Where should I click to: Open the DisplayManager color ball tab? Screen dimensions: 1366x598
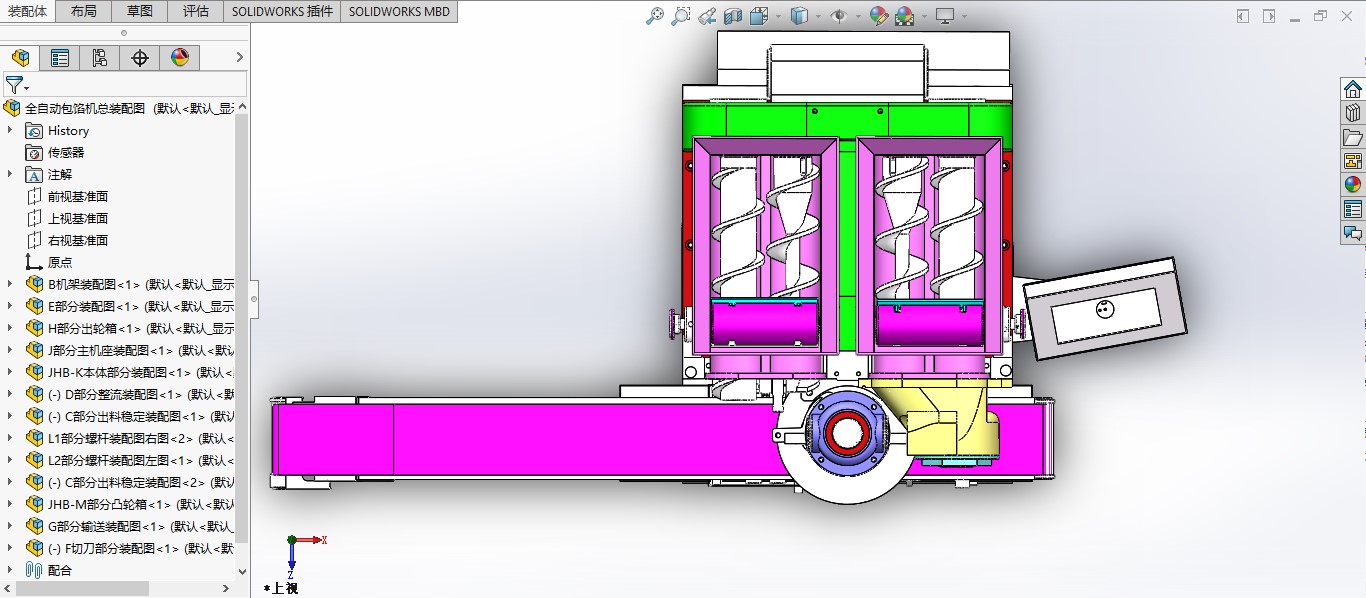click(180, 58)
